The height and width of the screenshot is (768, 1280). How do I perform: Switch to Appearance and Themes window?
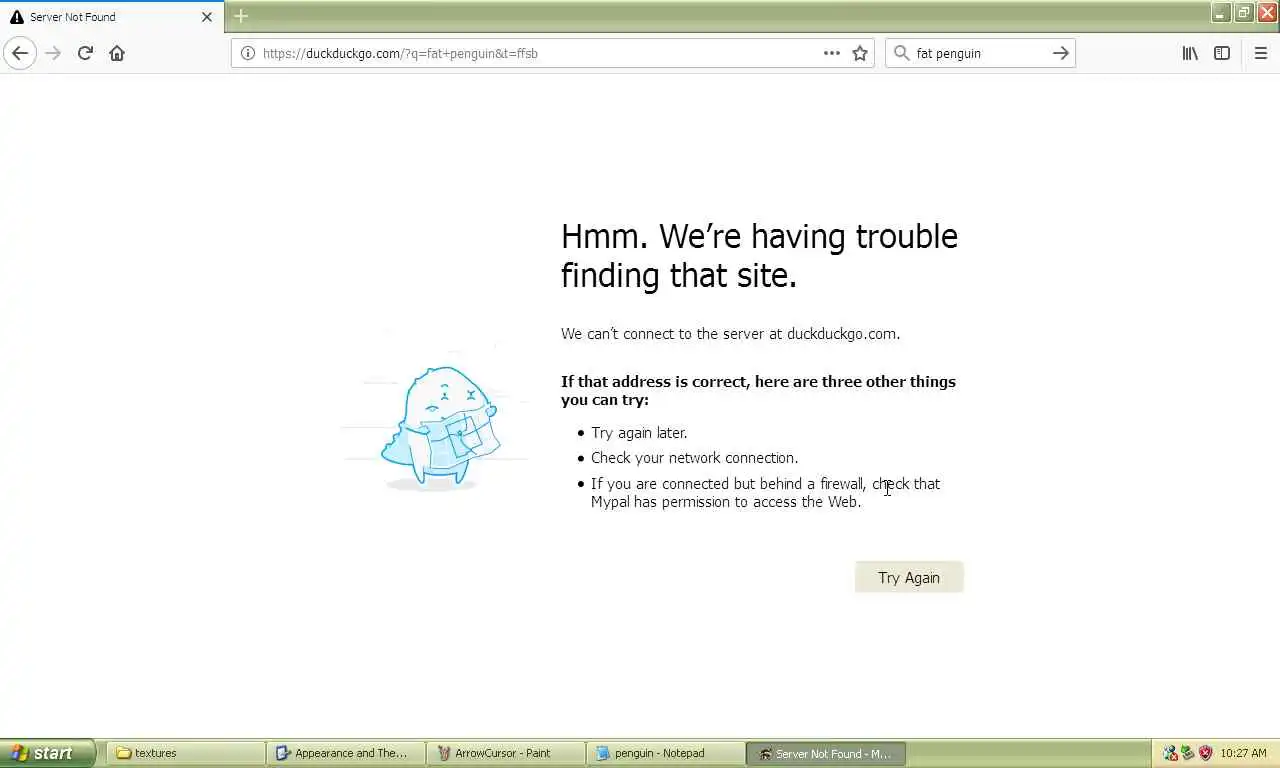pos(346,753)
